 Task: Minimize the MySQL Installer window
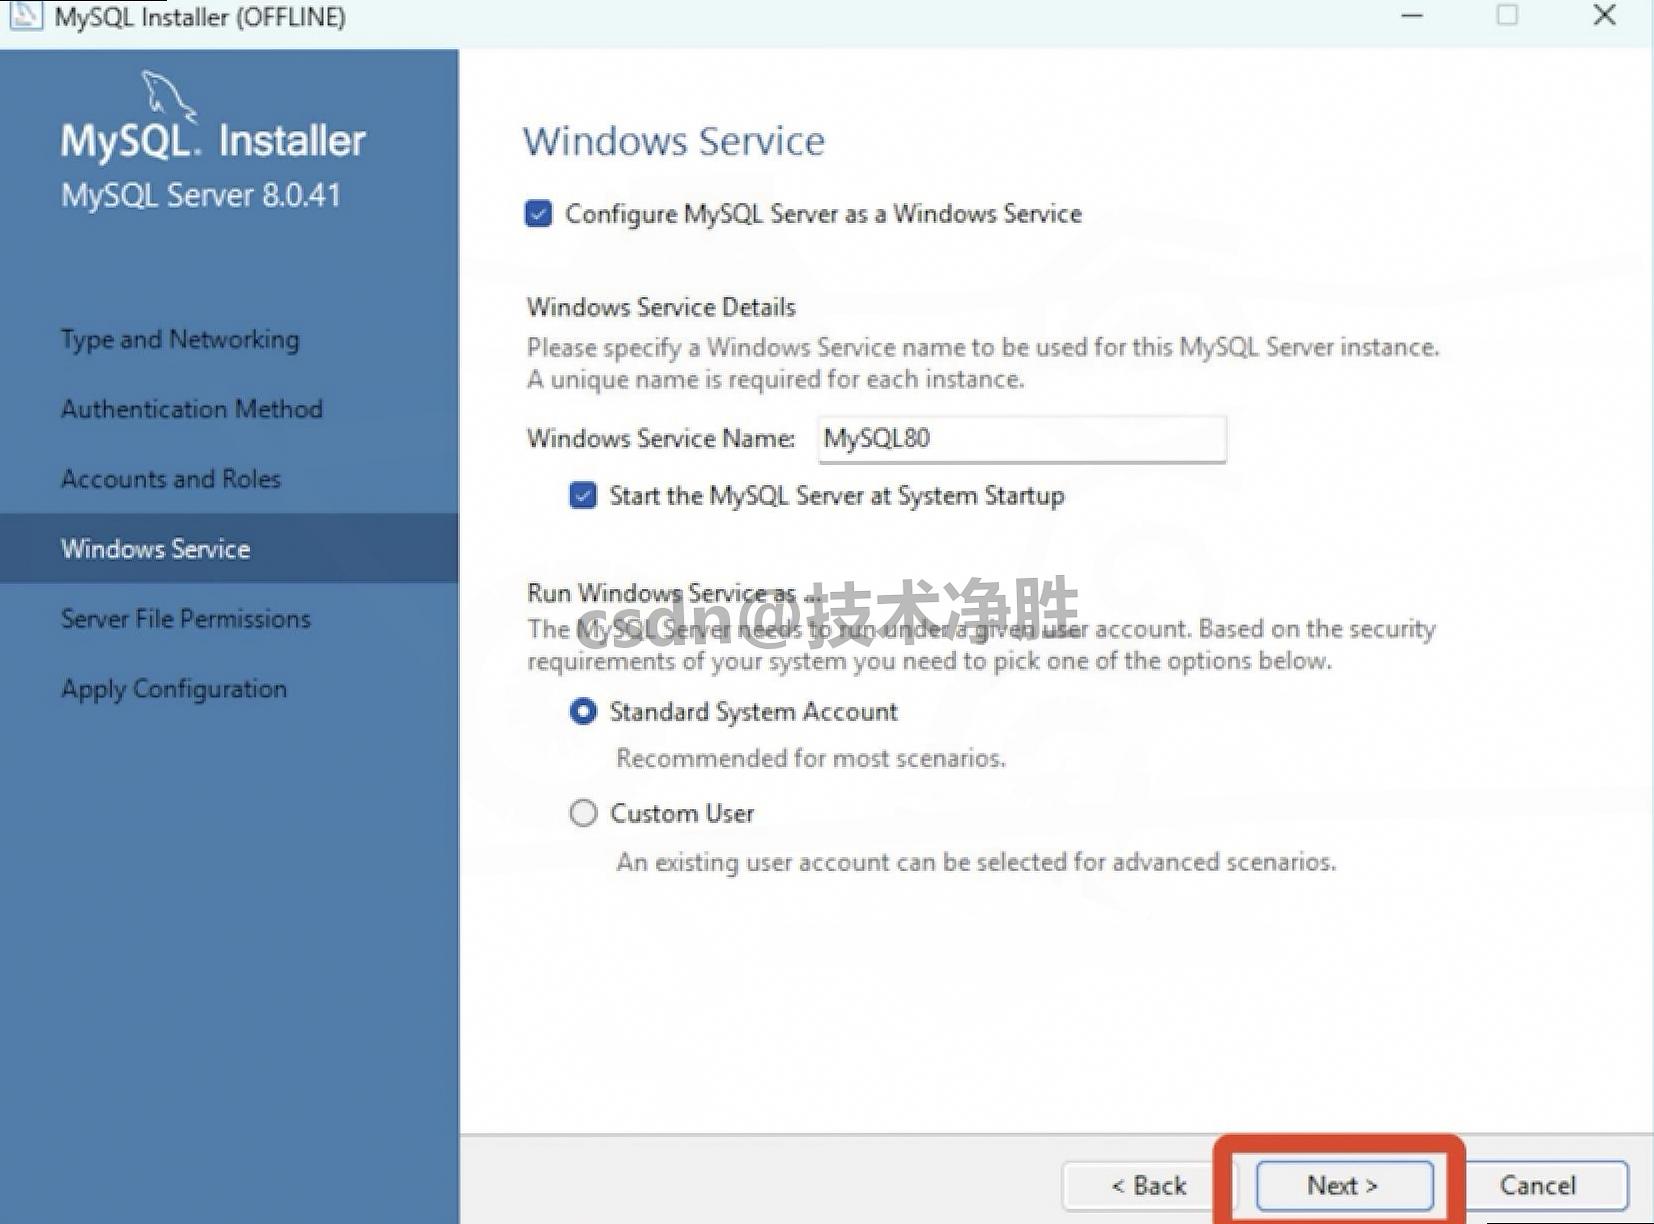(x=1412, y=16)
